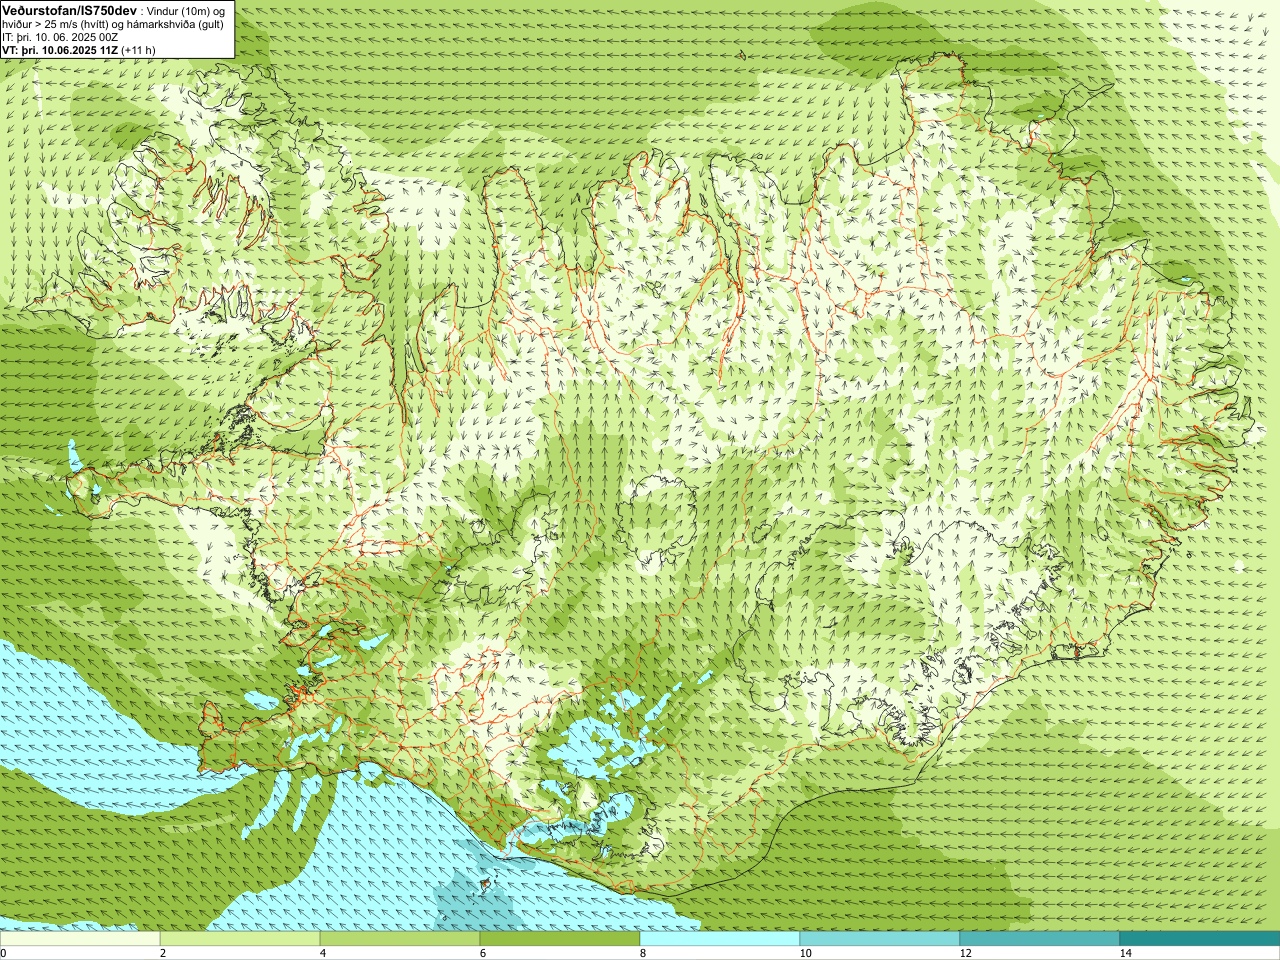Image resolution: width=1280 pixels, height=960 pixels.
Task: Click the medium green 4–6 m/s legend swatch
Action: click(400, 939)
